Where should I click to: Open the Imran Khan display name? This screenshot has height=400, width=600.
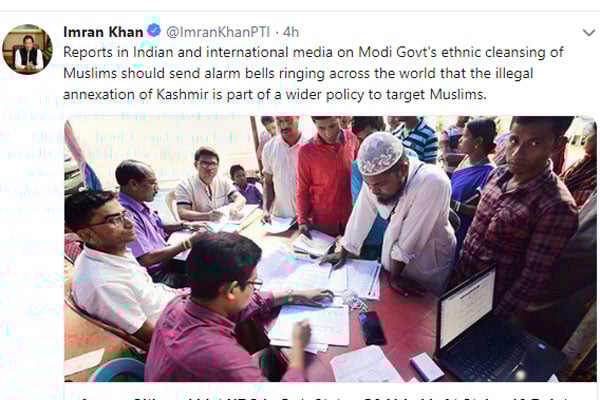[x=103, y=32]
